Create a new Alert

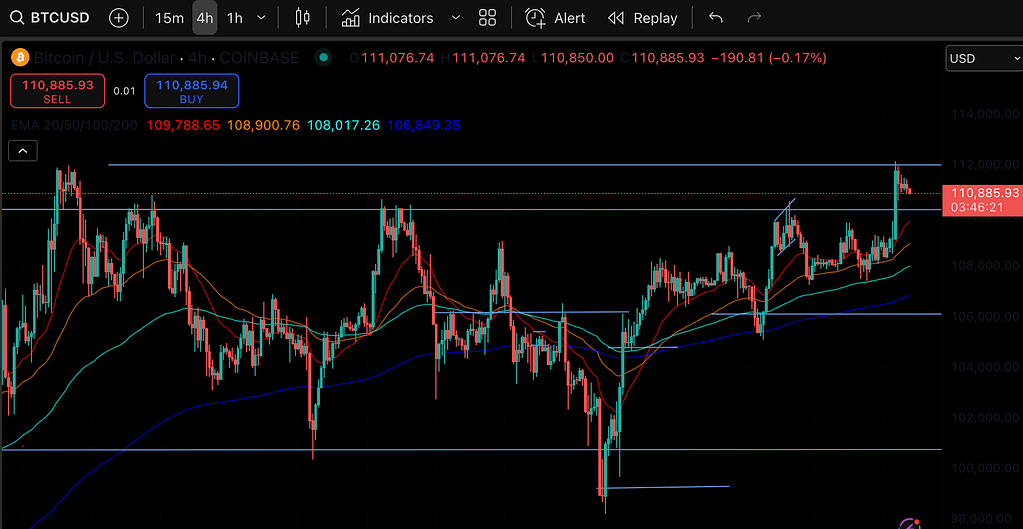[555, 18]
